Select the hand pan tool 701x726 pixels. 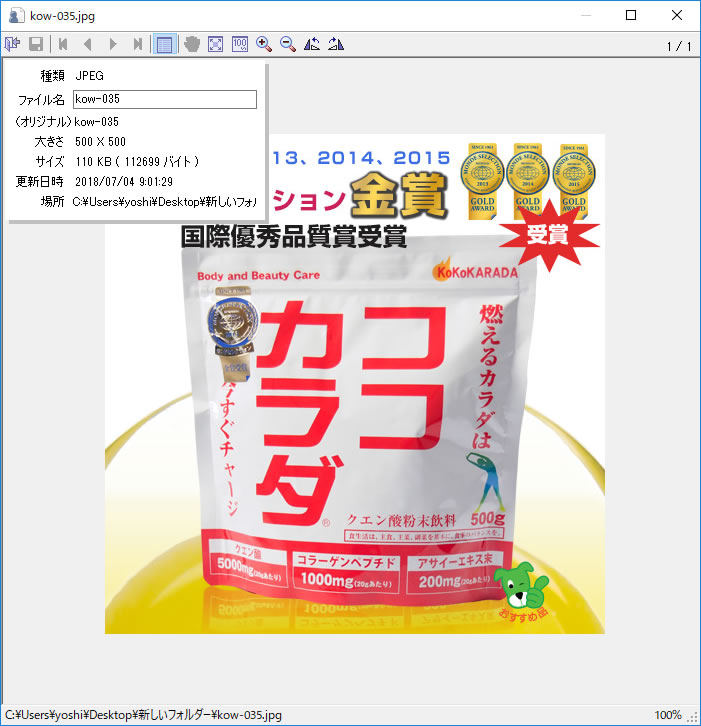[192, 44]
